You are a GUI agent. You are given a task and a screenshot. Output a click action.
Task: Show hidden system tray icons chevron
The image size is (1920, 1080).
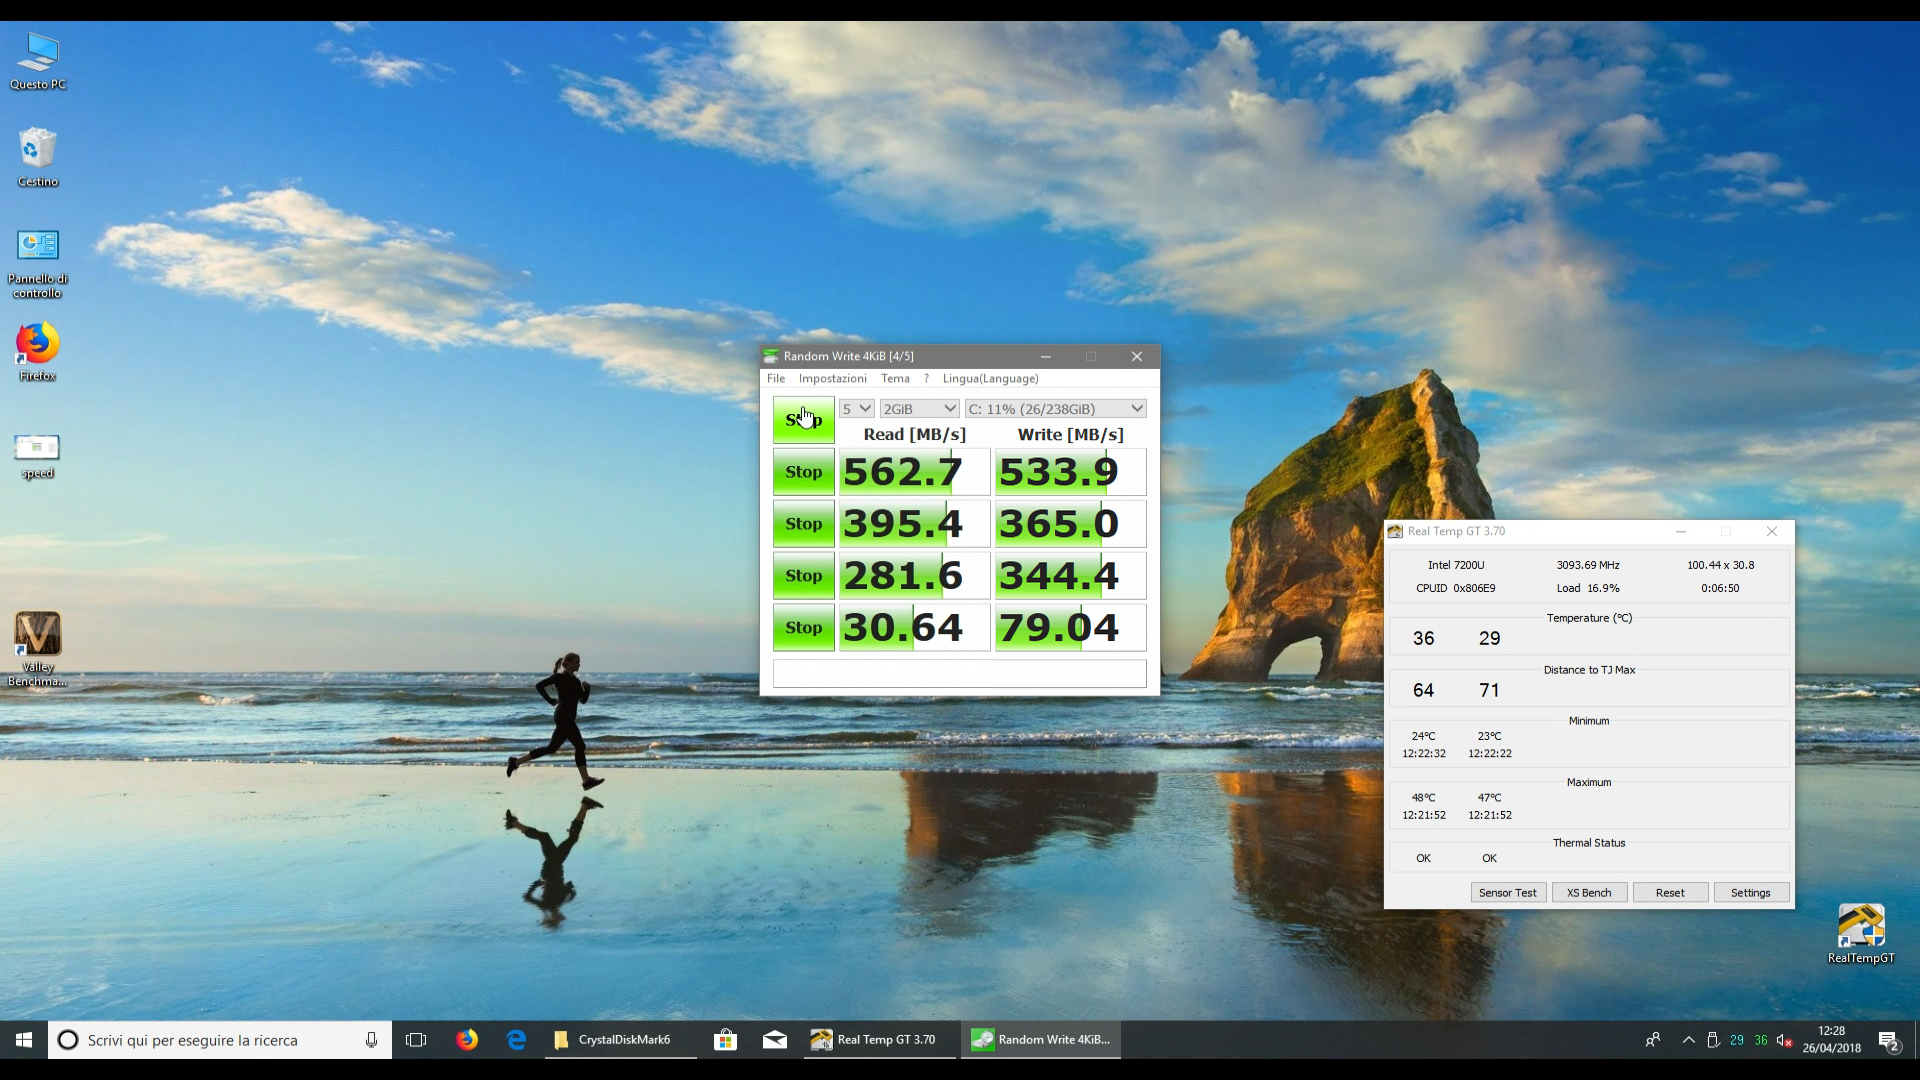[x=1688, y=1040]
